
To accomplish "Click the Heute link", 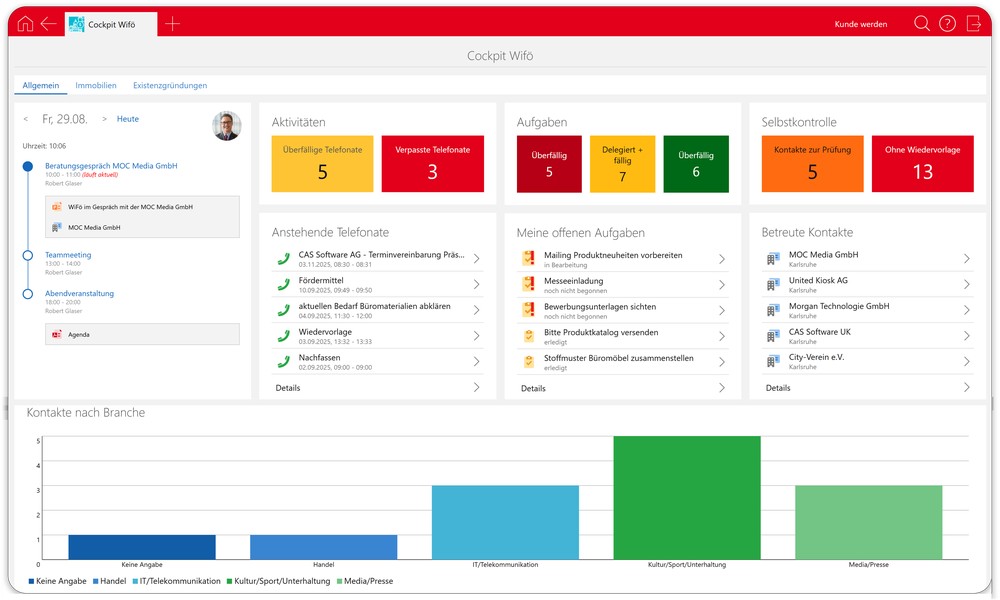I will coord(128,119).
